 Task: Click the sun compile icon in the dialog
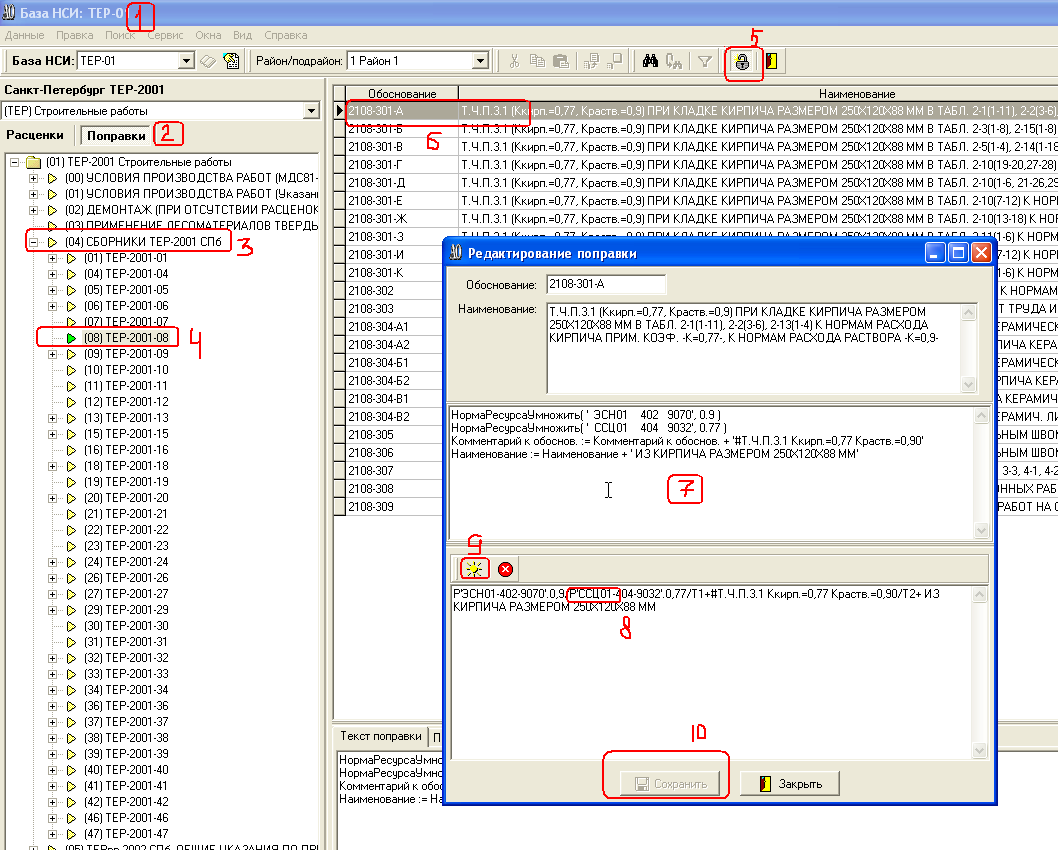coord(474,569)
